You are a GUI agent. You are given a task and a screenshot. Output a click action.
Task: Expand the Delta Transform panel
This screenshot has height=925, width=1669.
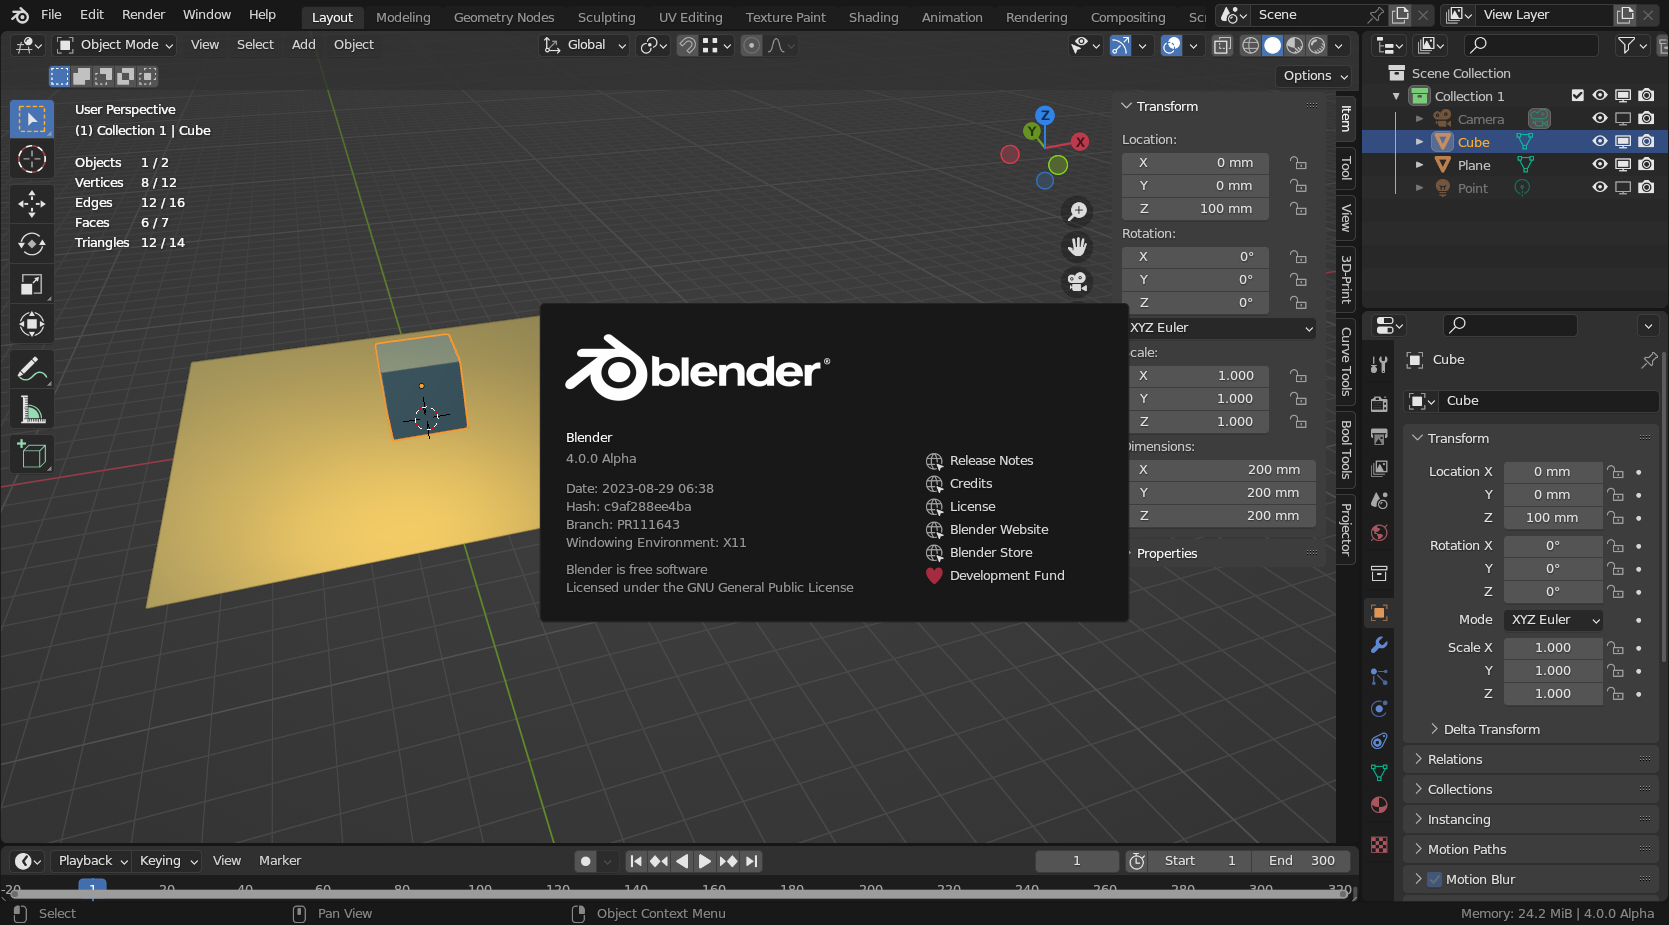1491,729
